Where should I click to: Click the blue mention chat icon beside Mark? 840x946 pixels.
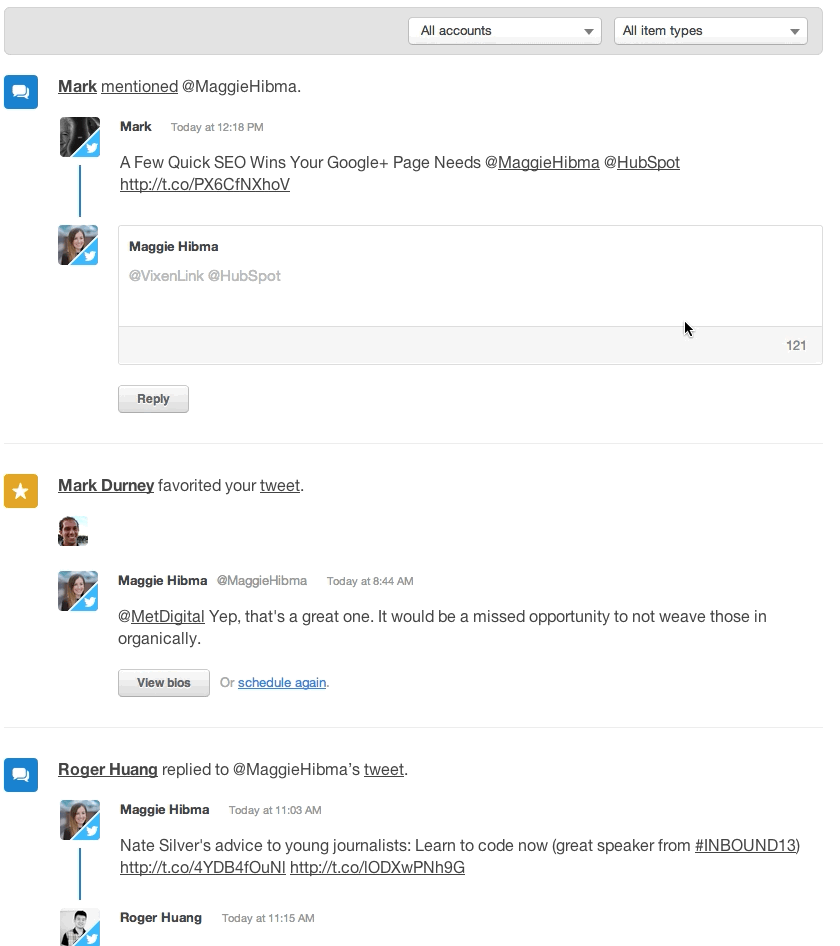21,91
